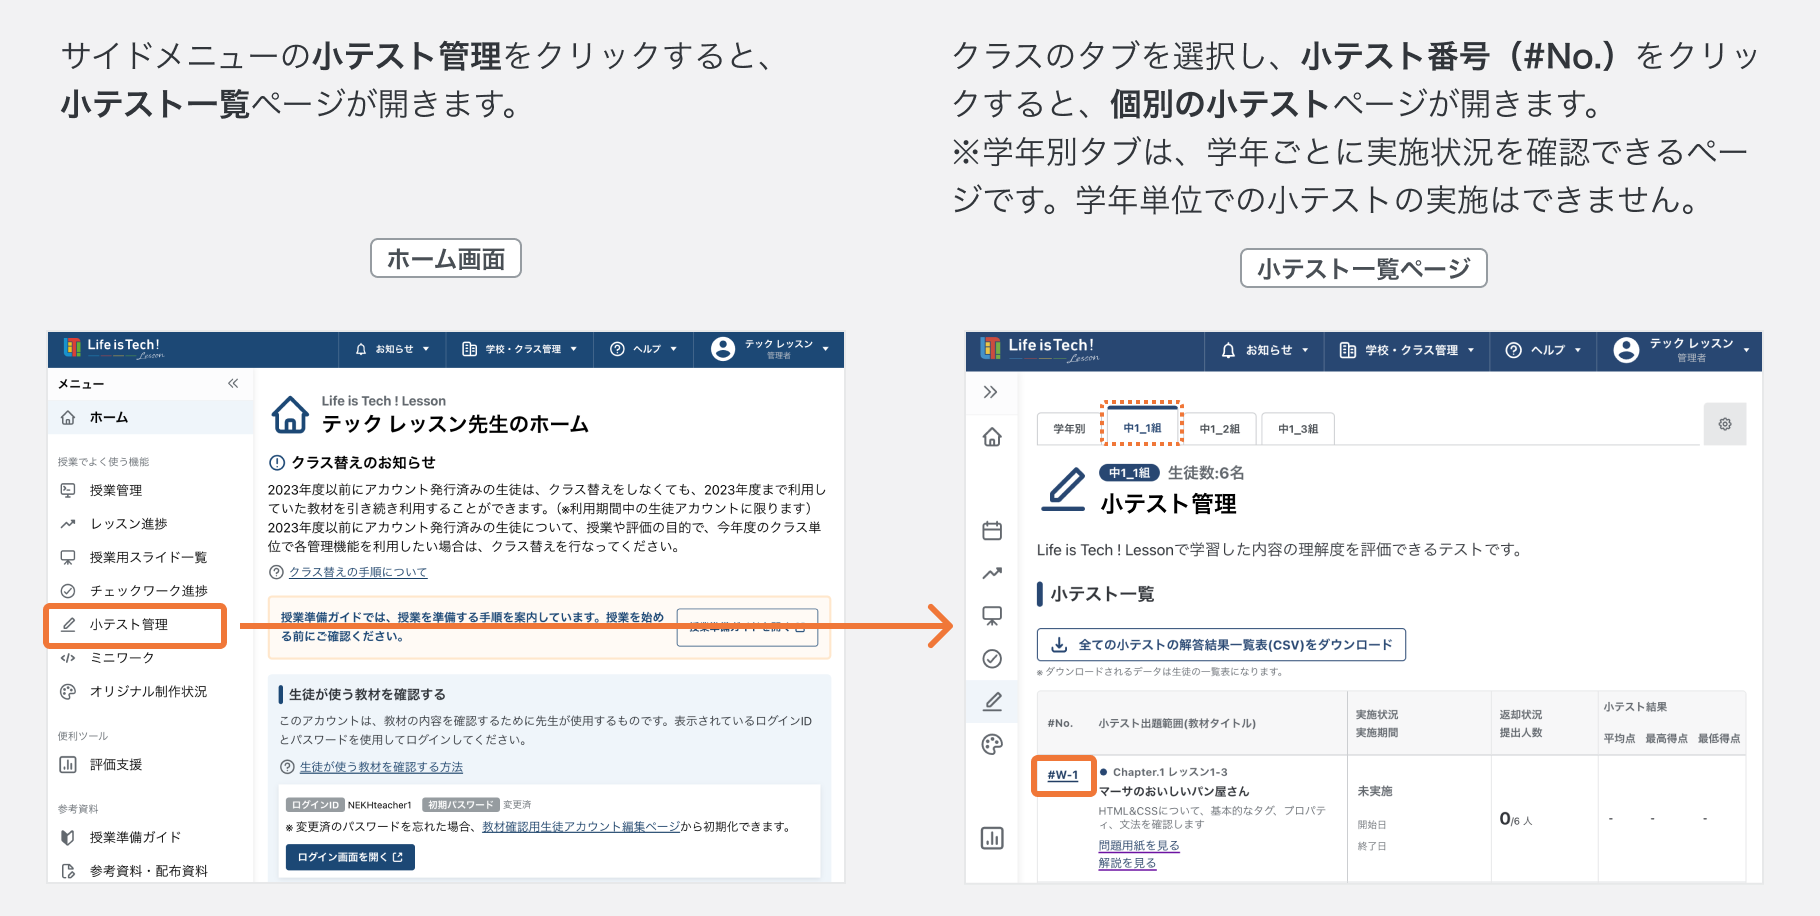The height and width of the screenshot is (916, 1820).
Task: Click the trending lesson progress icon
Action: click(991, 573)
